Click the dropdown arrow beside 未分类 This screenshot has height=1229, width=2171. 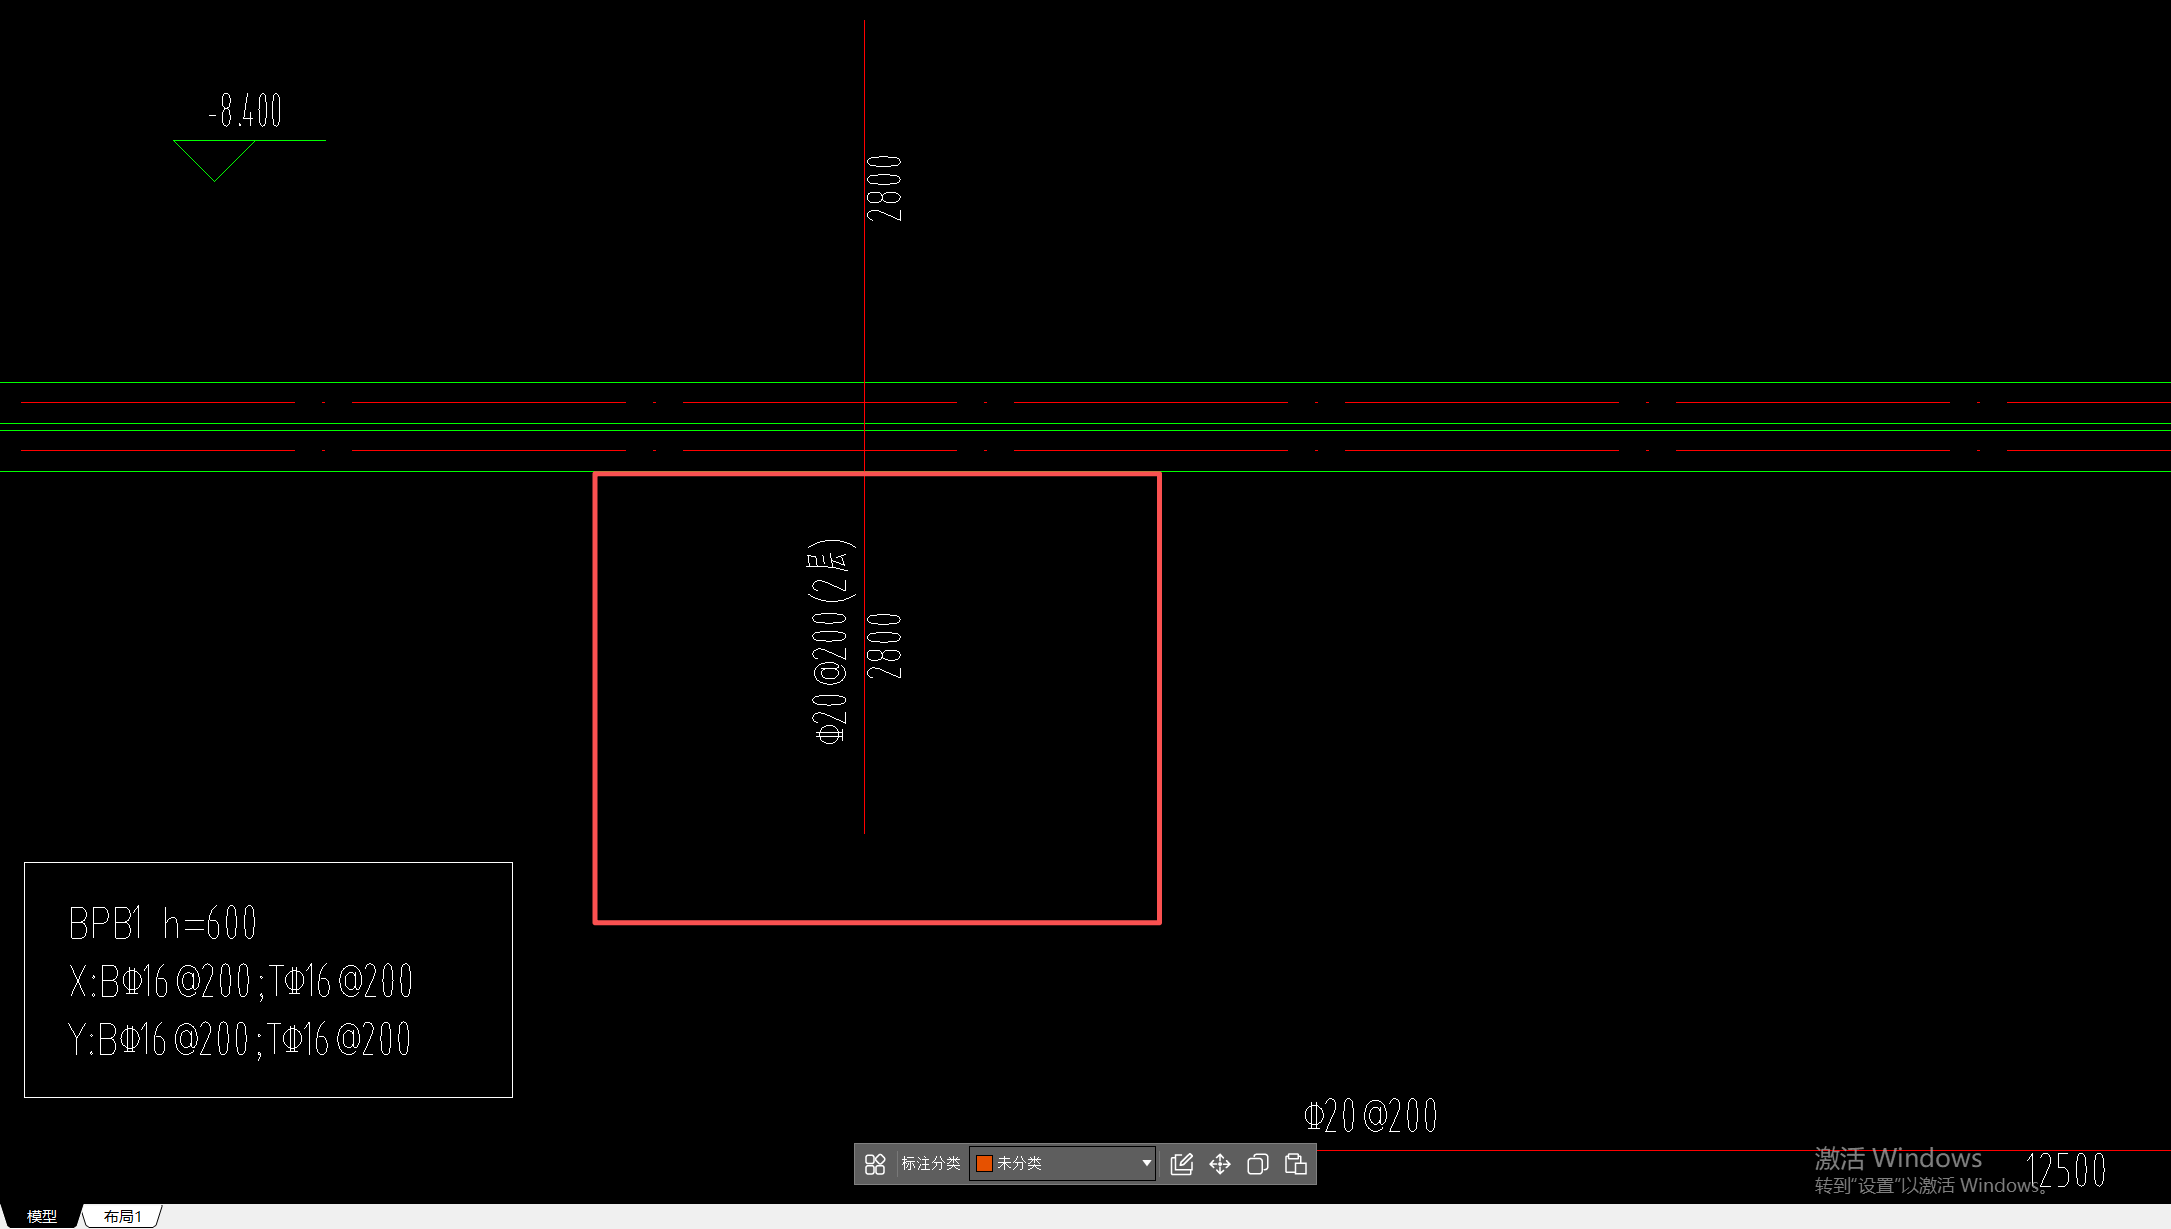(x=1146, y=1164)
